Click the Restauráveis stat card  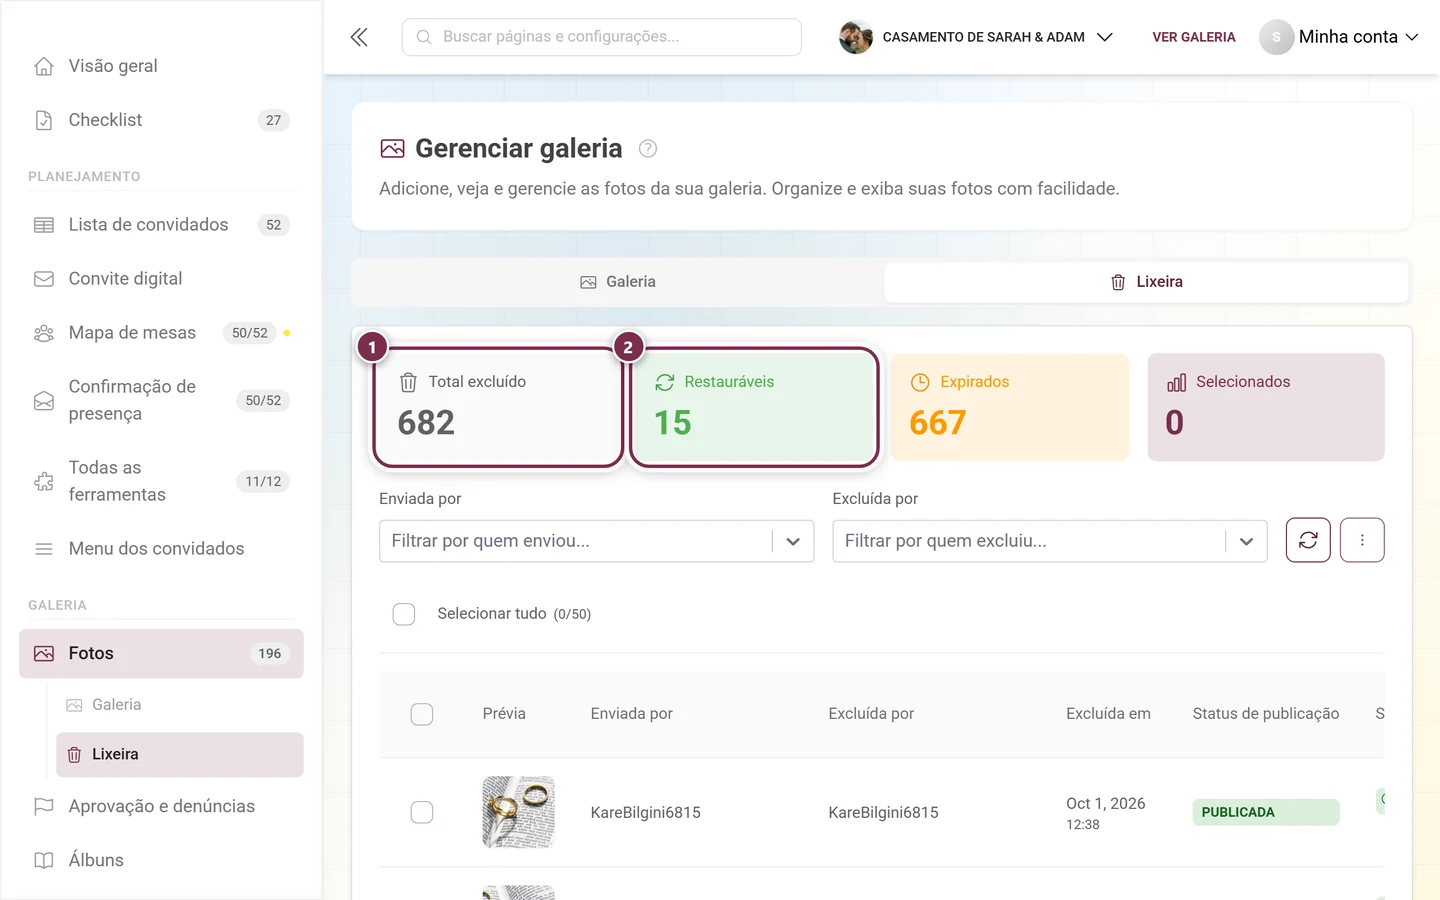tap(754, 407)
